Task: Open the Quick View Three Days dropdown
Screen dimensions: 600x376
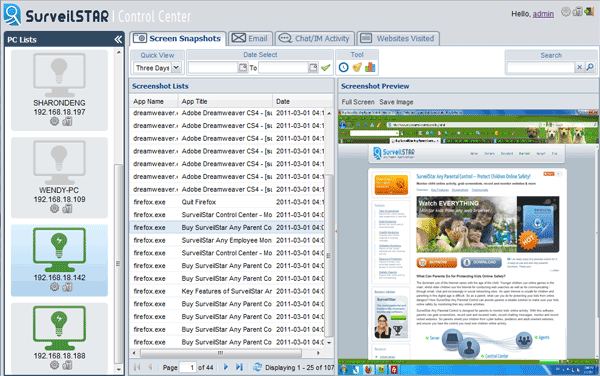Action: [x=176, y=68]
